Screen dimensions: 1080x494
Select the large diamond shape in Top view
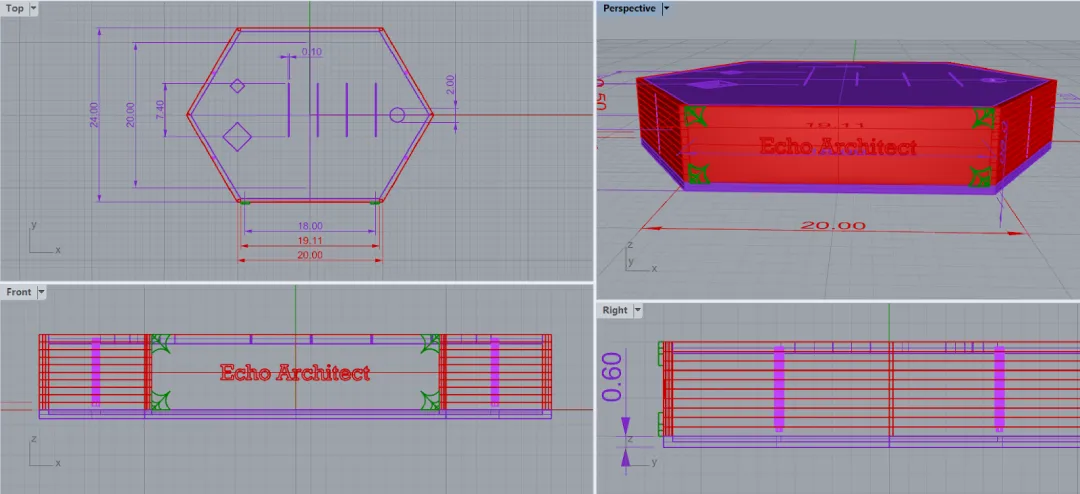[237, 136]
